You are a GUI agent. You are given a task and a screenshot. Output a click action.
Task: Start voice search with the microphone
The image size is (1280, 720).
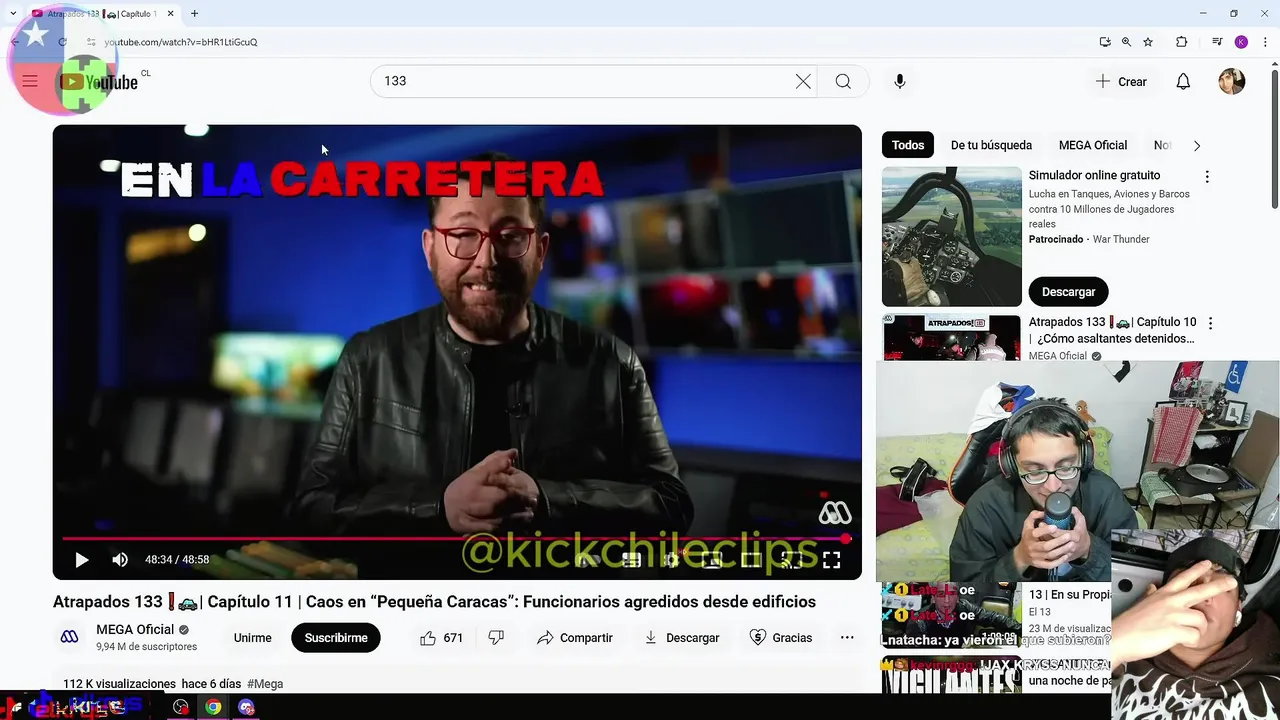[x=900, y=82]
